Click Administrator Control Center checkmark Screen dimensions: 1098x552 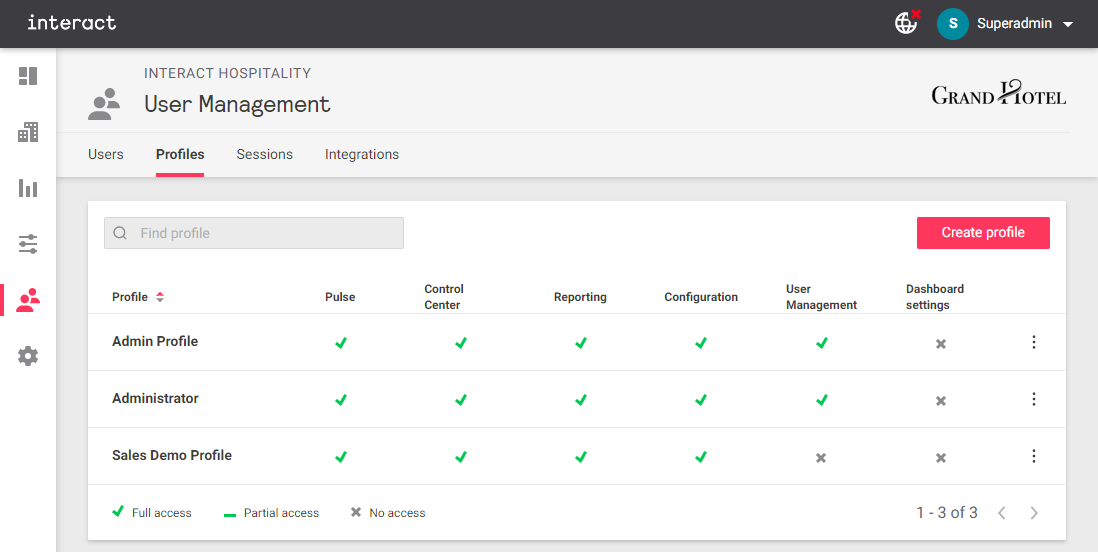pyautogui.click(x=460, y=400)
